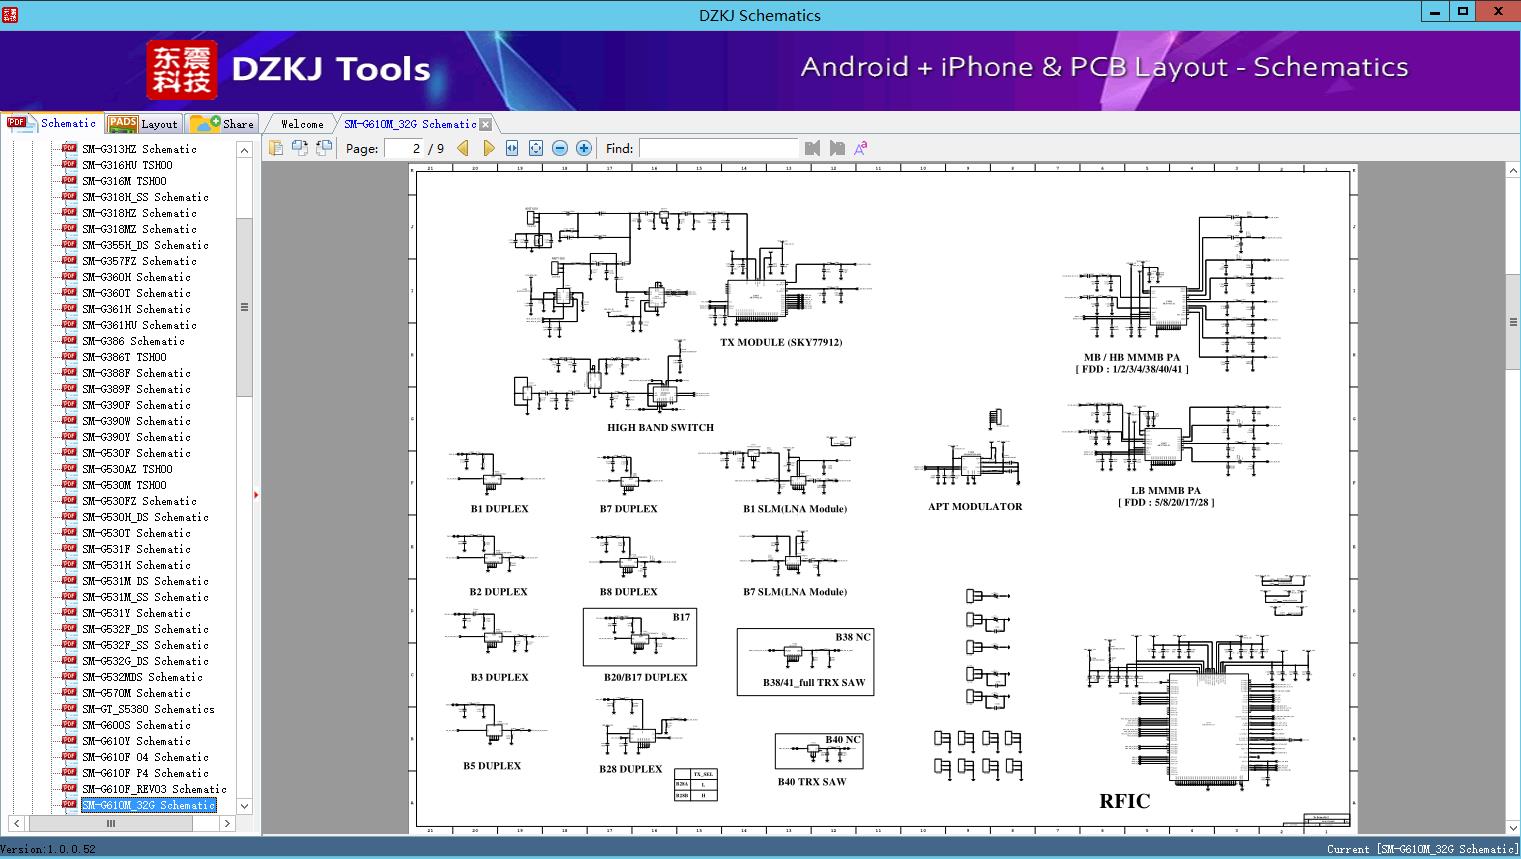The width and height of the screenshot is (1521, 859).
Task: Close the SM-G610M_32G Schematic tab
Action: 486,125
